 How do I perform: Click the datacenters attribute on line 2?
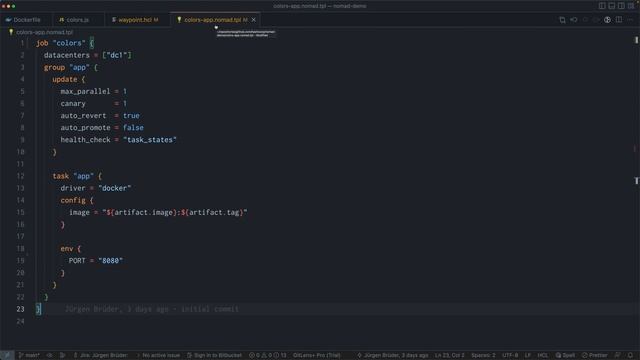pyautogui.click(x=67, y=55)
